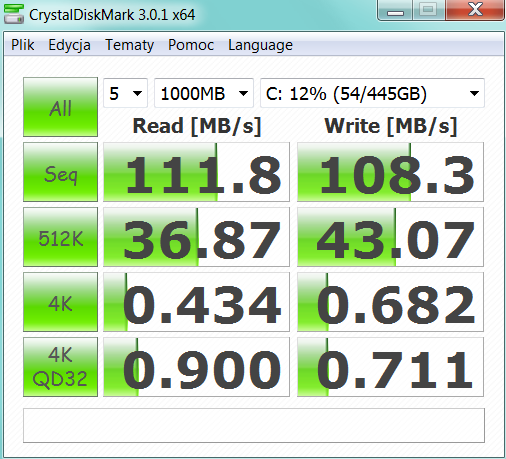Minimize the CrystalDiskMark window
The image size is (506, 459).
tap(395, 11)
